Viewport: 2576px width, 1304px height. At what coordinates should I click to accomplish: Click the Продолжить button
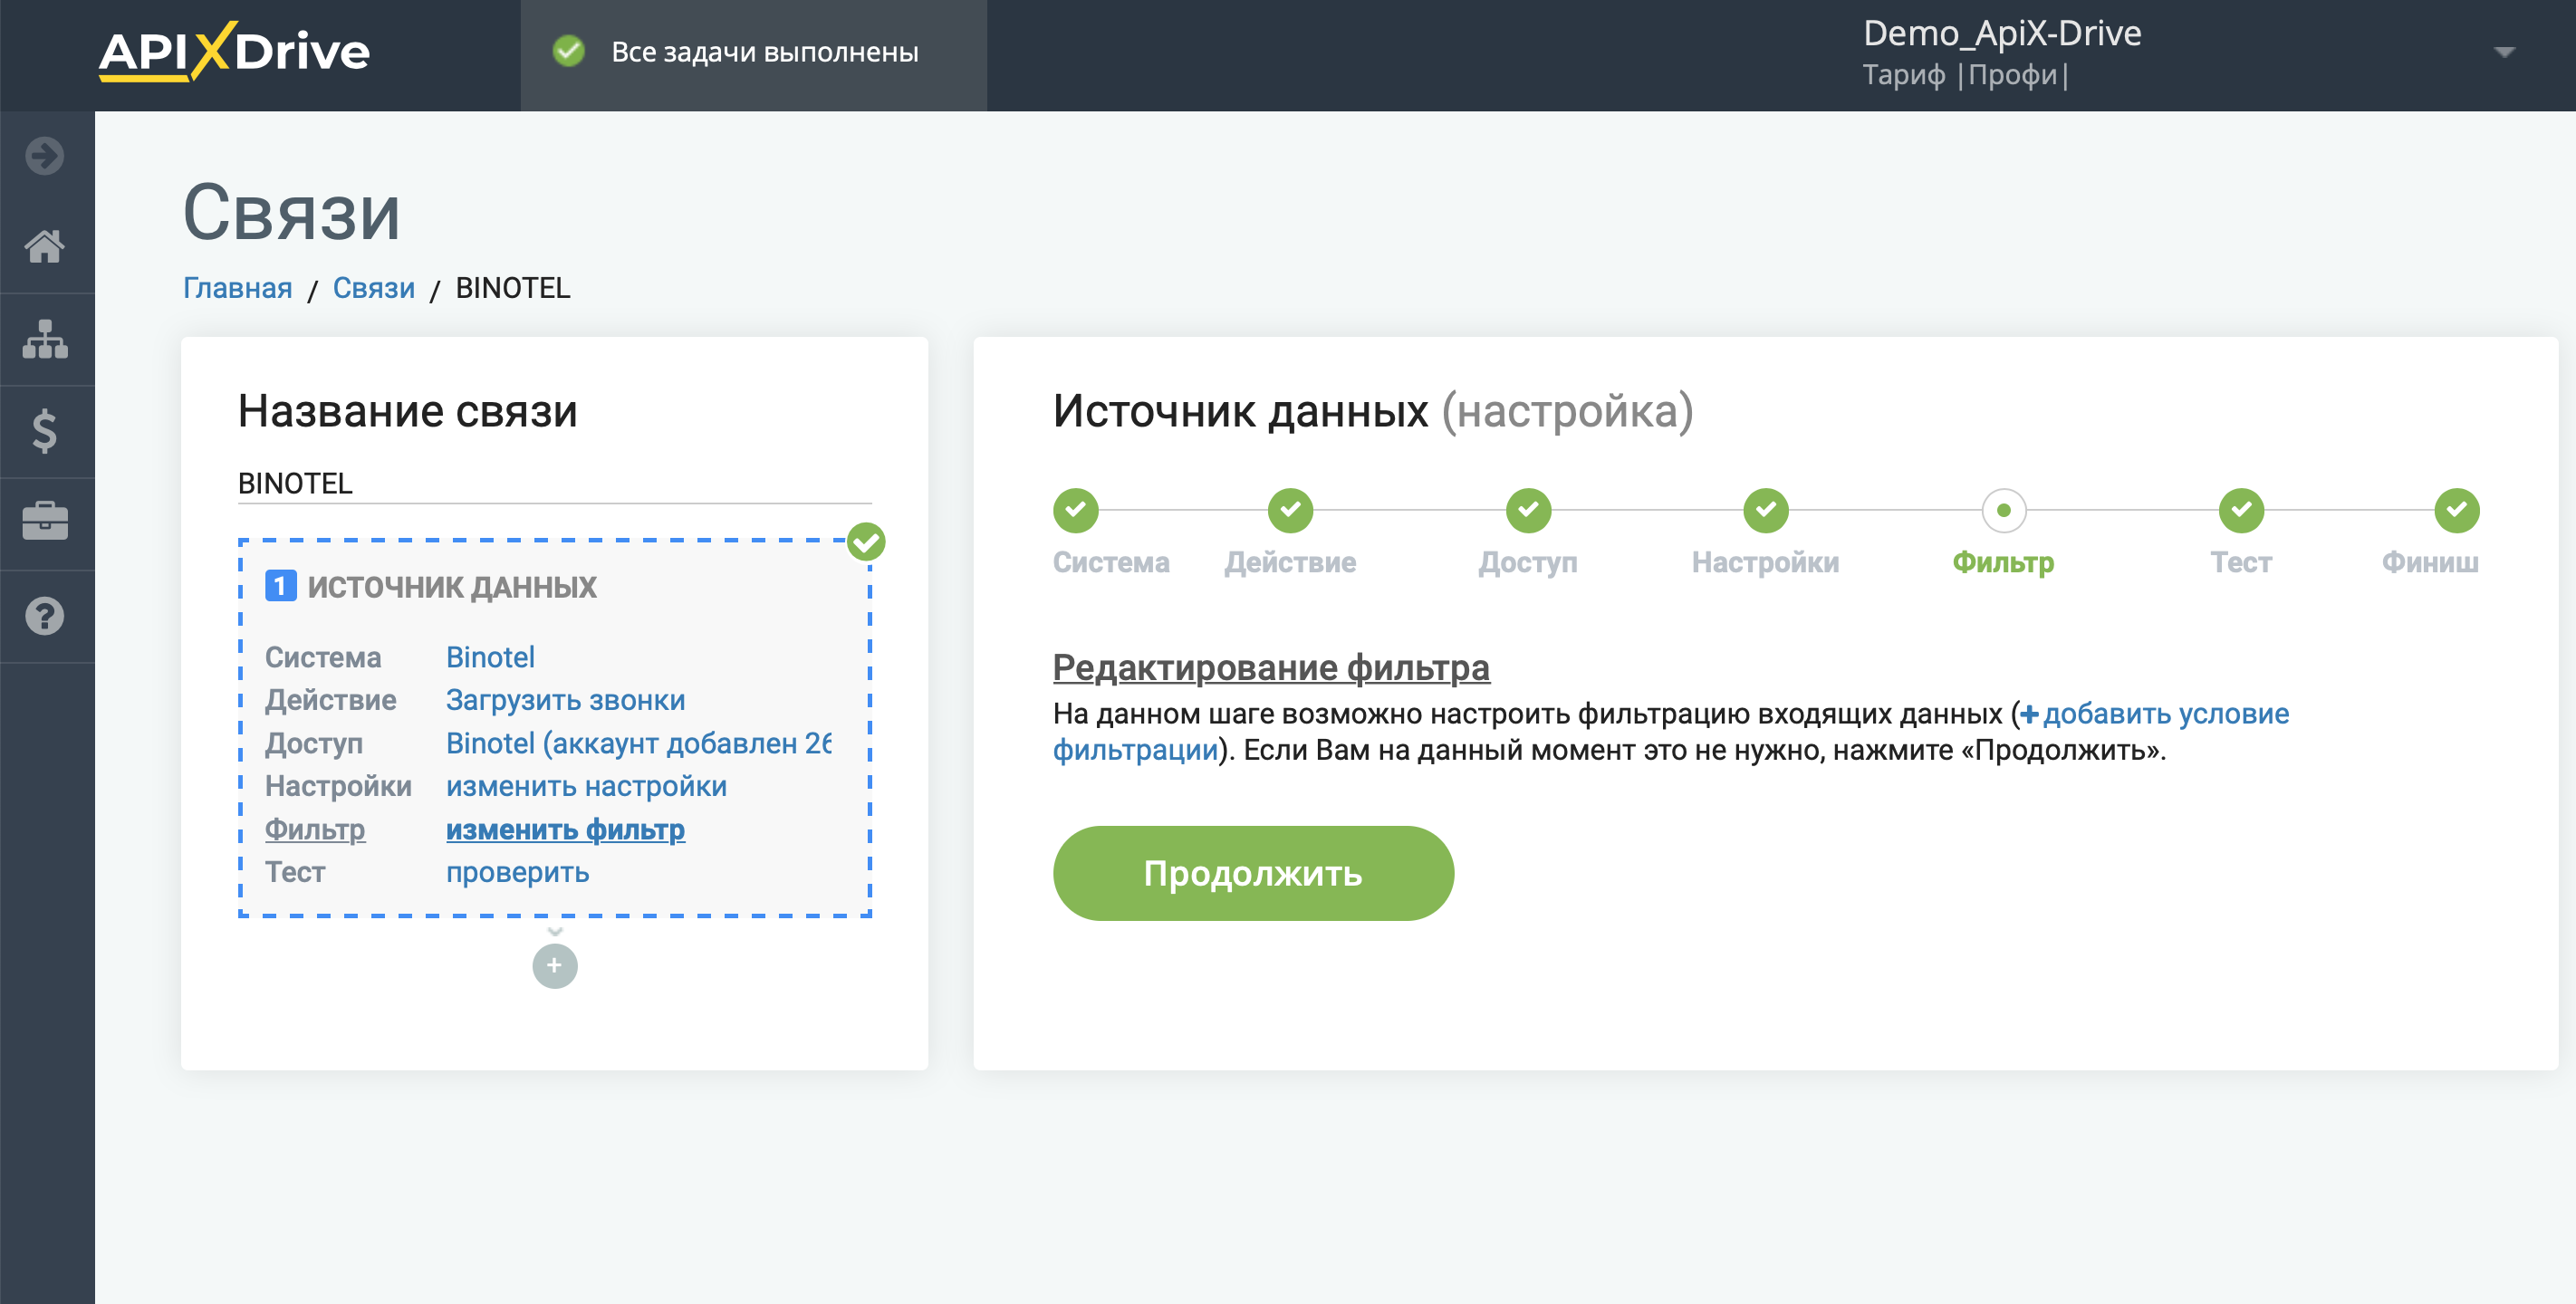[x=1253, y=873]
